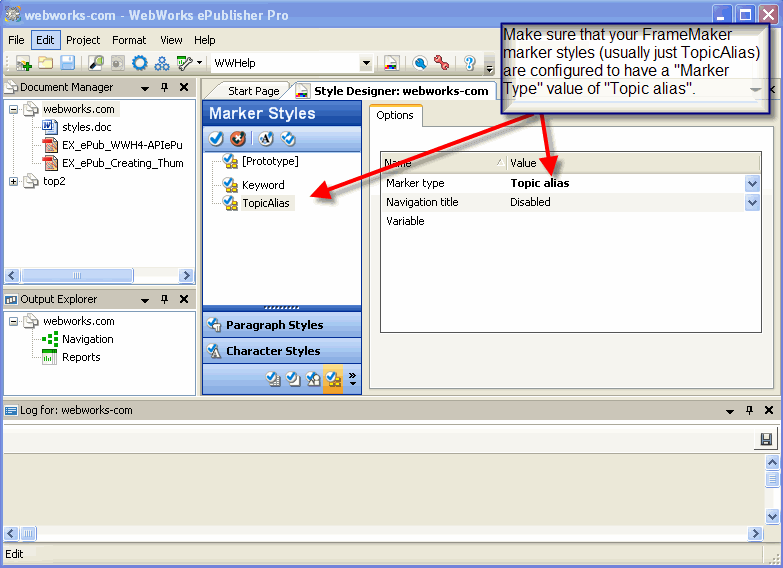
Task: Click the greyed-out camera-like toolbar icon
Action: point(117,63)
